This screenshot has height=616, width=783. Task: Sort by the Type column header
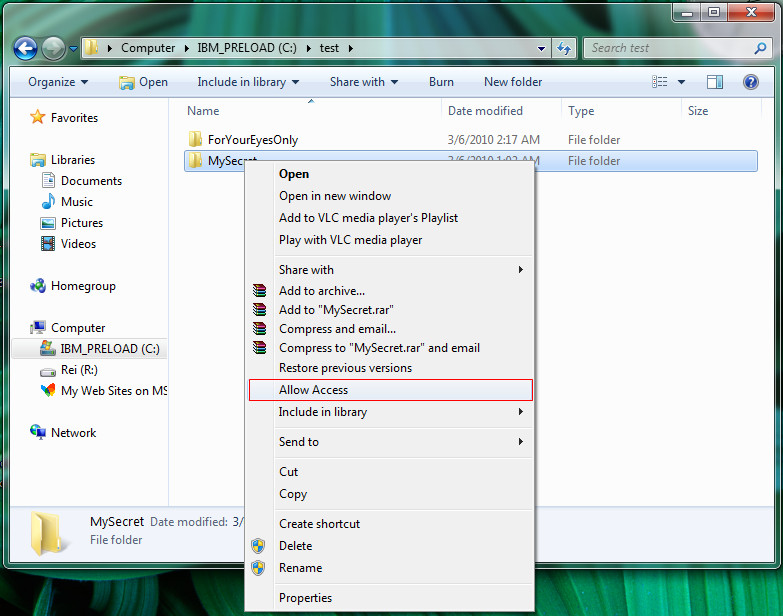[581, 111]
